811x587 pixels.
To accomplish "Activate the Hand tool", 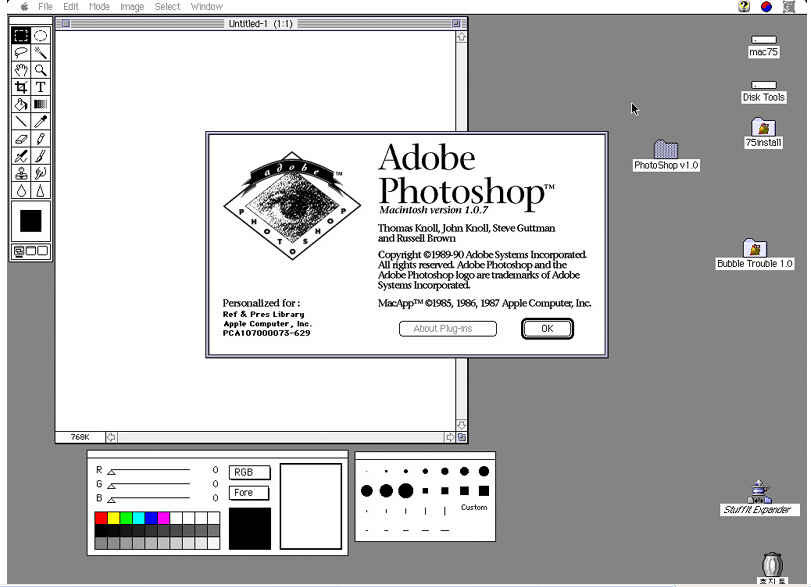I will [x=21, y=70].
